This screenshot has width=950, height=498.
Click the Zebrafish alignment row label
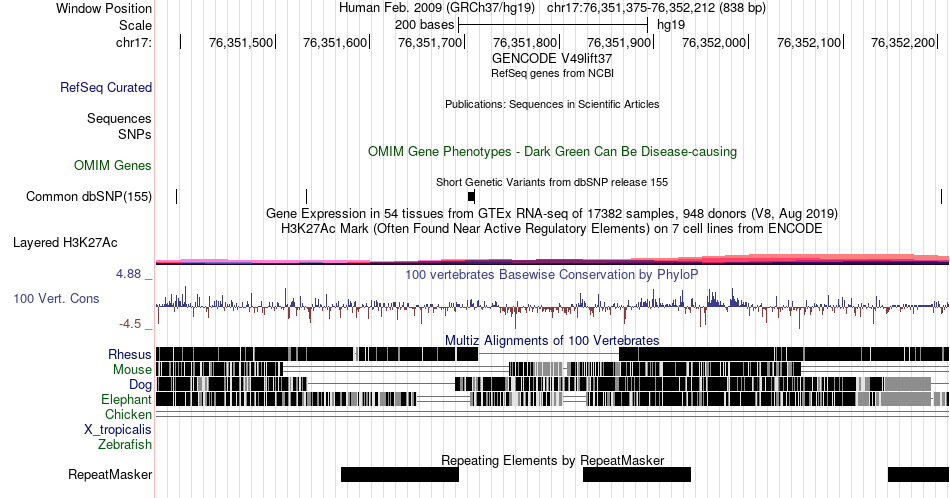(x=125, y=444)
